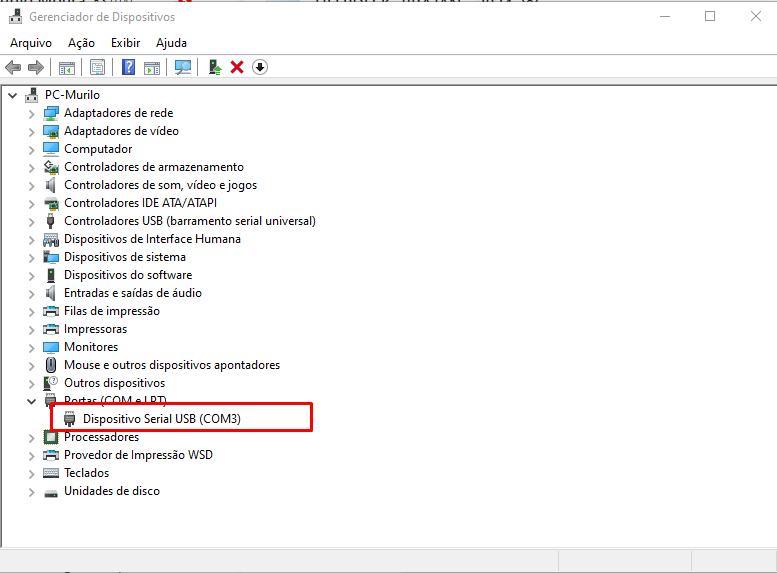Screen dimensions: 777x573
Task: Select the Controladores USB tree item
Action: click(189, 221)
